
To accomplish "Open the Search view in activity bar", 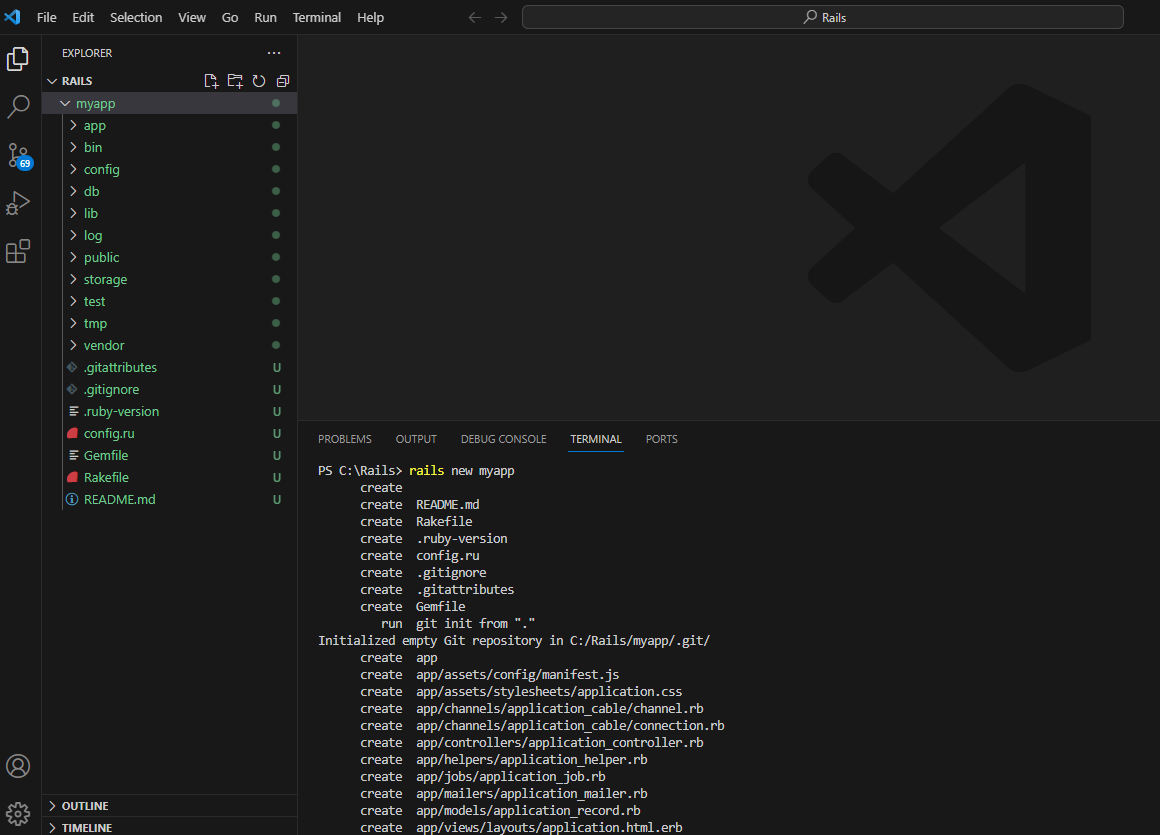I will [18, 107].
